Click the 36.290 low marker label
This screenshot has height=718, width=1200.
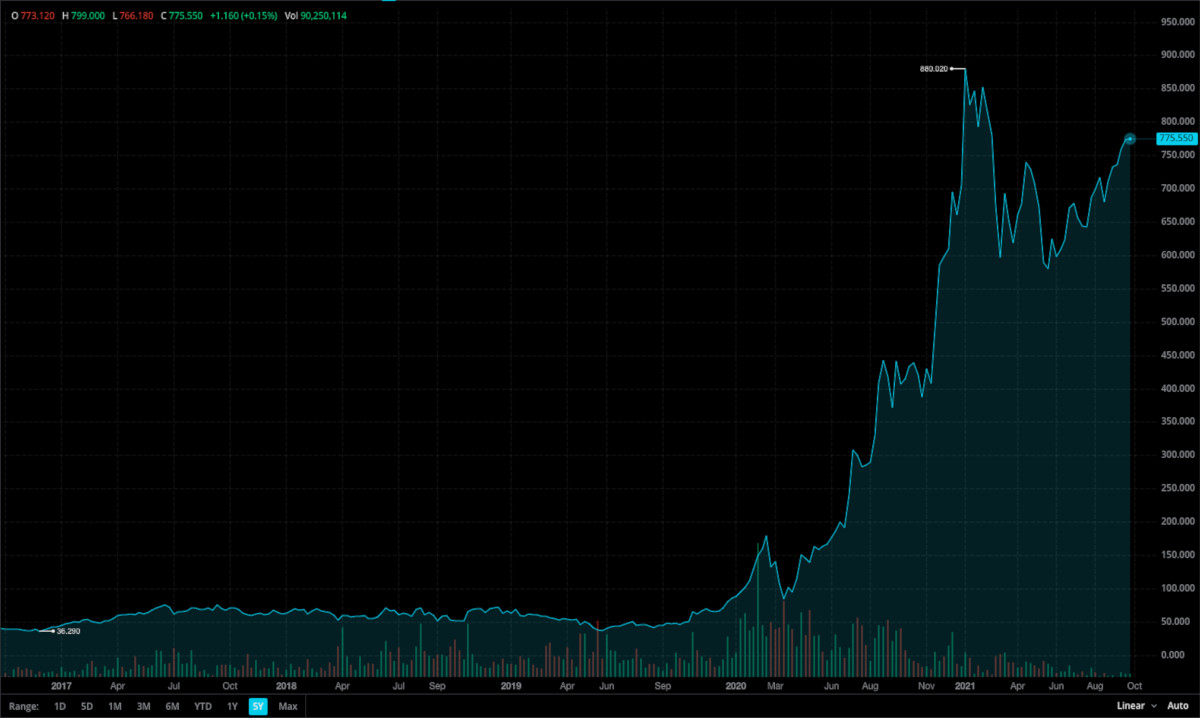[x=68, y=631]
